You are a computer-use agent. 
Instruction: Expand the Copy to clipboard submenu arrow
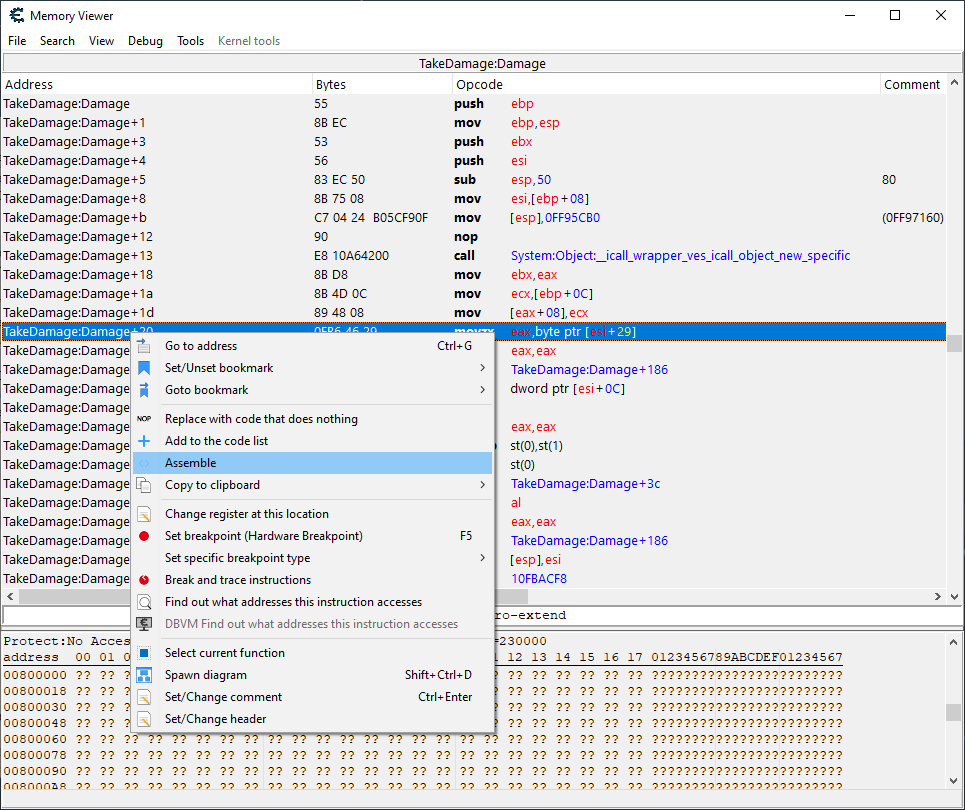[x=482, y=485]
